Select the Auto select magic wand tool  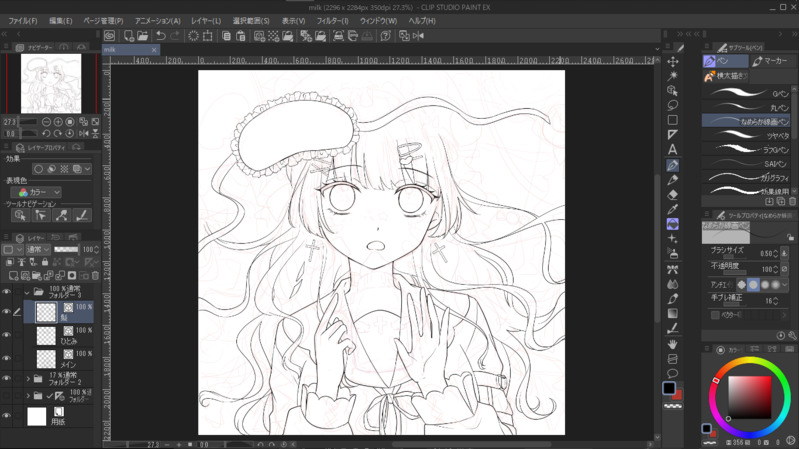(673, 76)
